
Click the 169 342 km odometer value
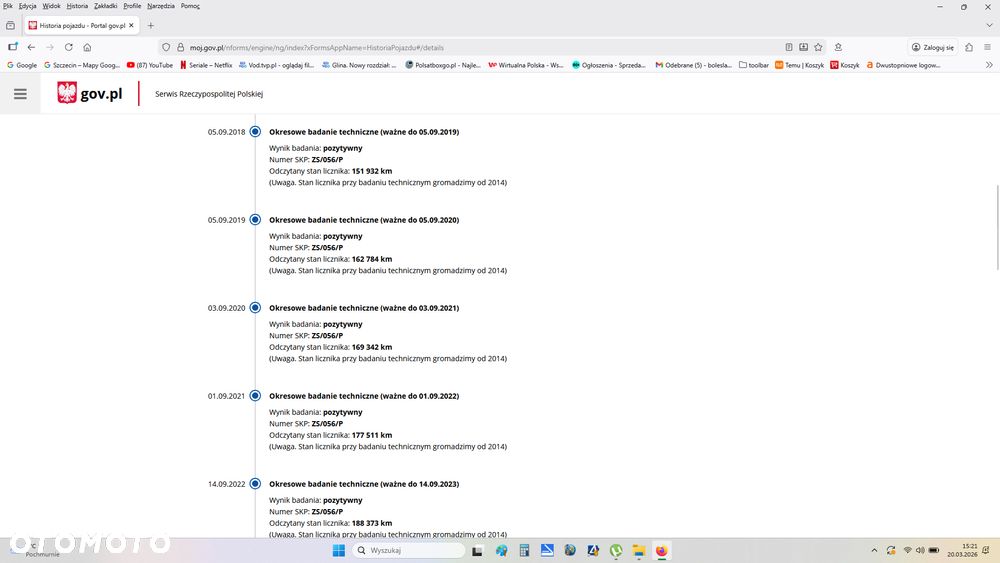(x=372, y=347)
